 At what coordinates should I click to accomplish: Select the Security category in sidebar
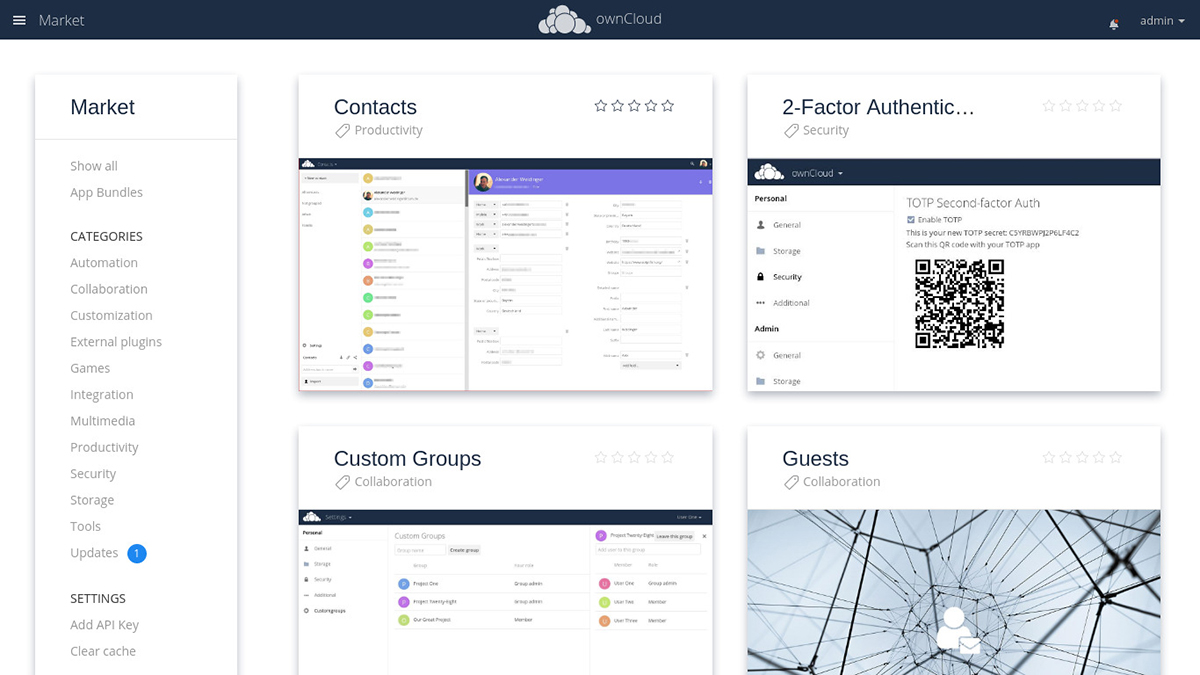[x=93, y=473]
